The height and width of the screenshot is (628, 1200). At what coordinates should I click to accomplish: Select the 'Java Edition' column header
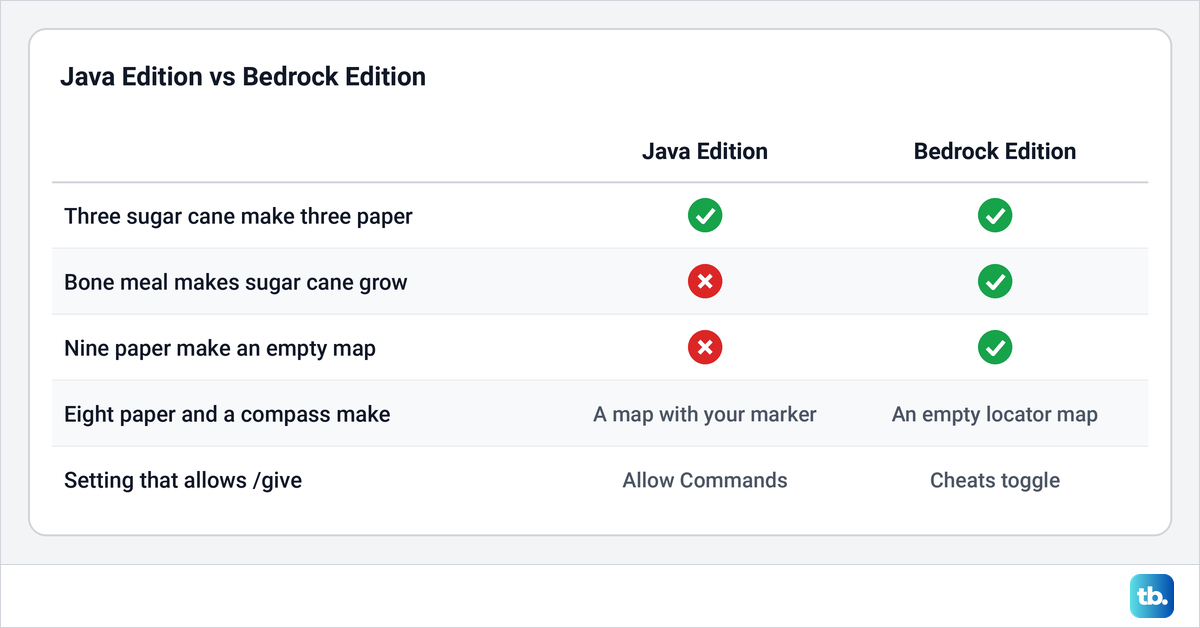tap(705, 152)
